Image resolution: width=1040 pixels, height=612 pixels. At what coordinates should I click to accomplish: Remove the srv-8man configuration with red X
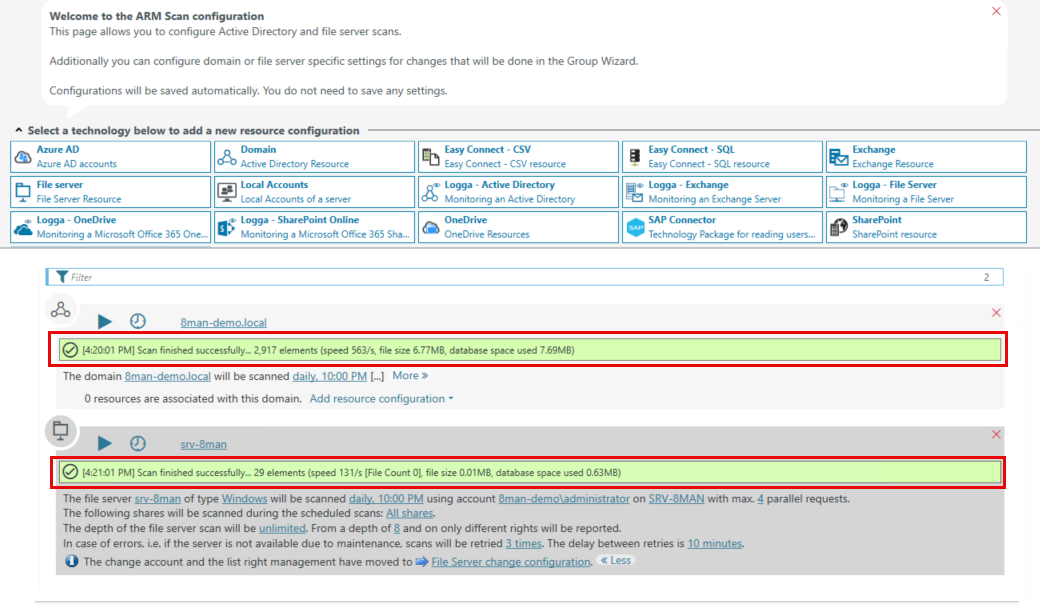point(996,434)
